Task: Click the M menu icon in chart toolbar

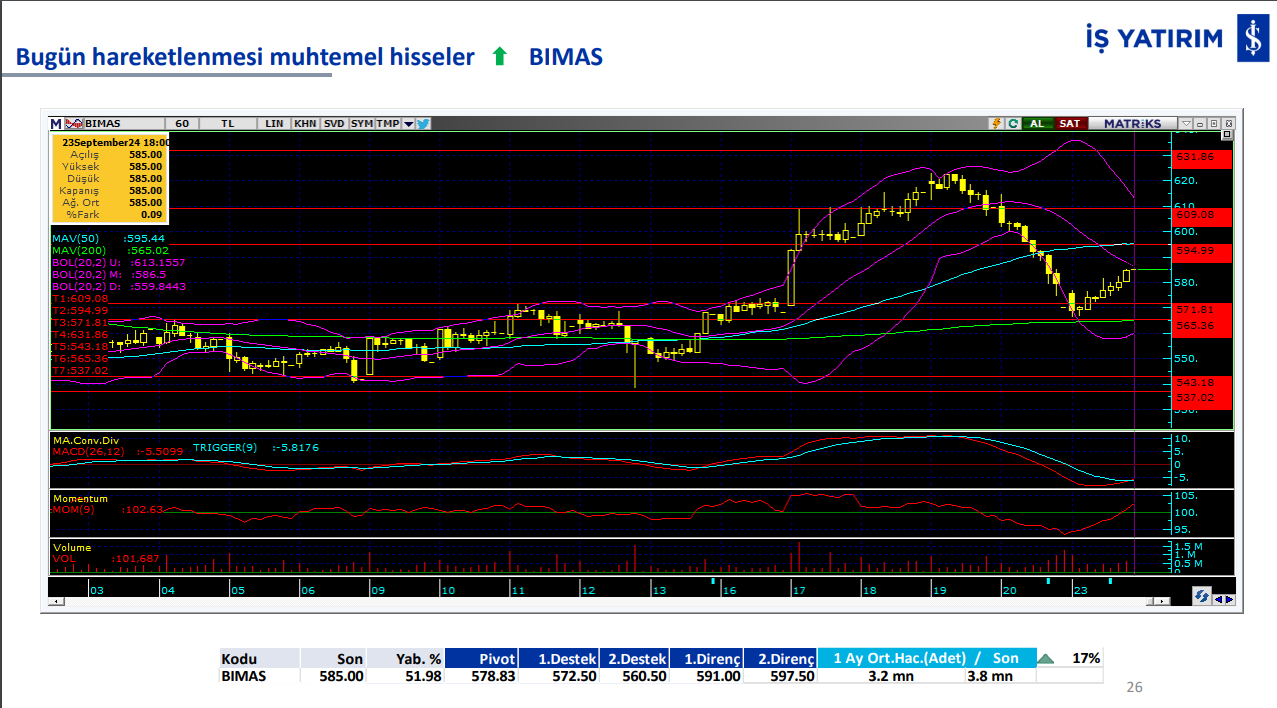Action: point(56,124)
